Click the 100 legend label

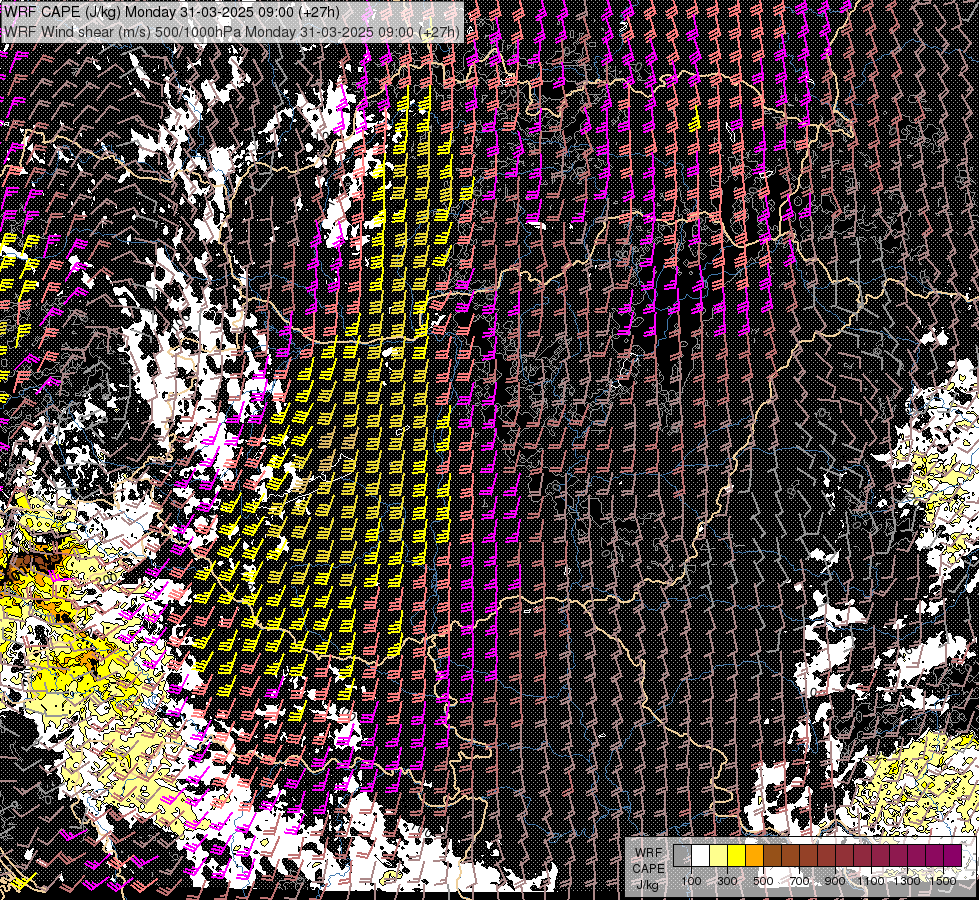coord(691,881)
